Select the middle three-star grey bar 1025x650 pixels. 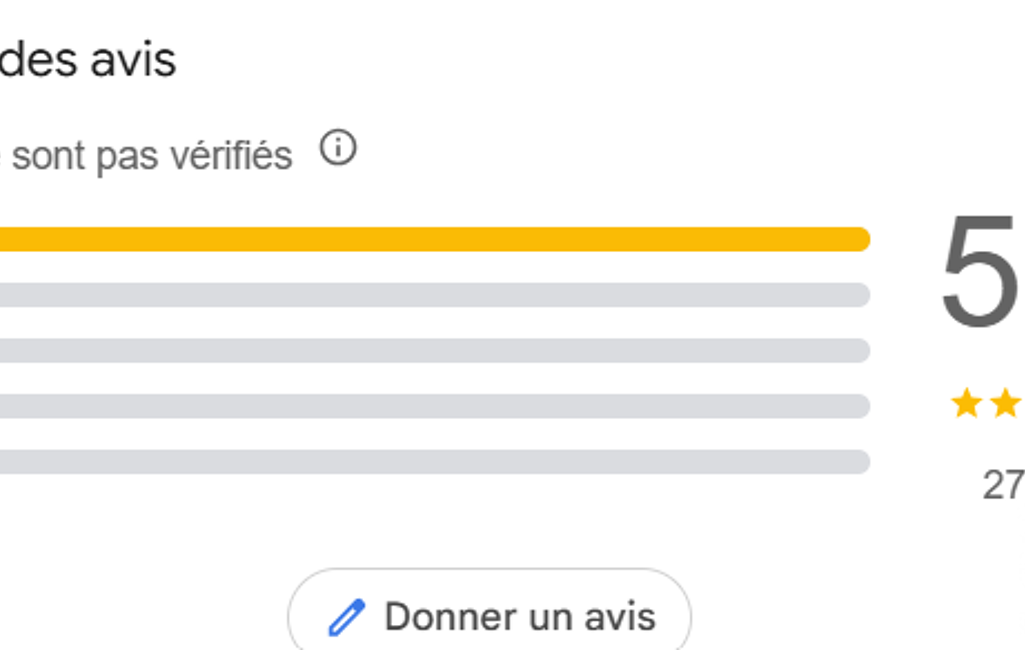tap(435, 351)
